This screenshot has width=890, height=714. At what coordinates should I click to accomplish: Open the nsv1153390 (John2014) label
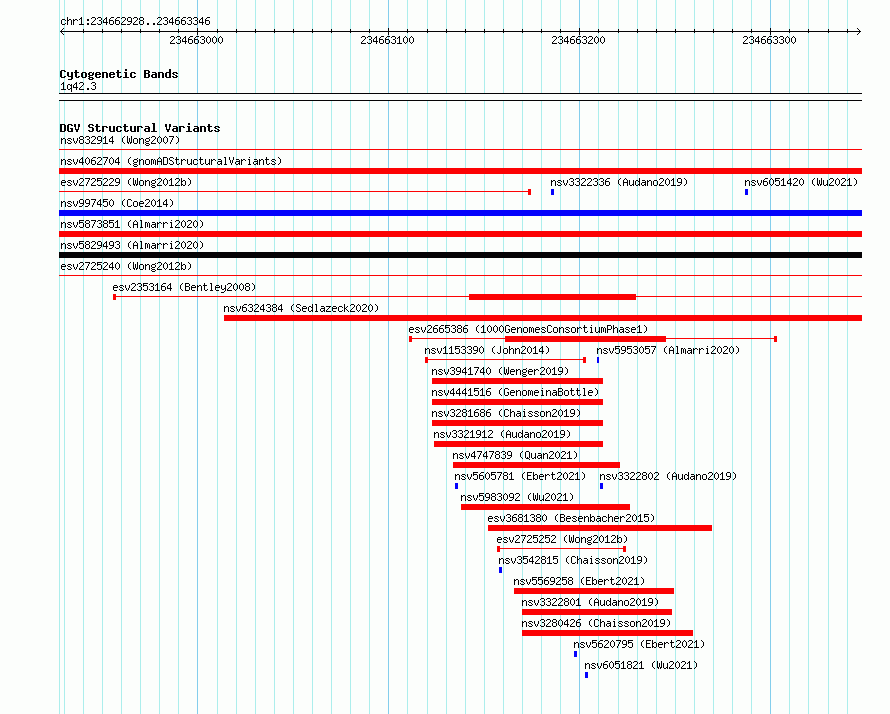click(487, 350)
